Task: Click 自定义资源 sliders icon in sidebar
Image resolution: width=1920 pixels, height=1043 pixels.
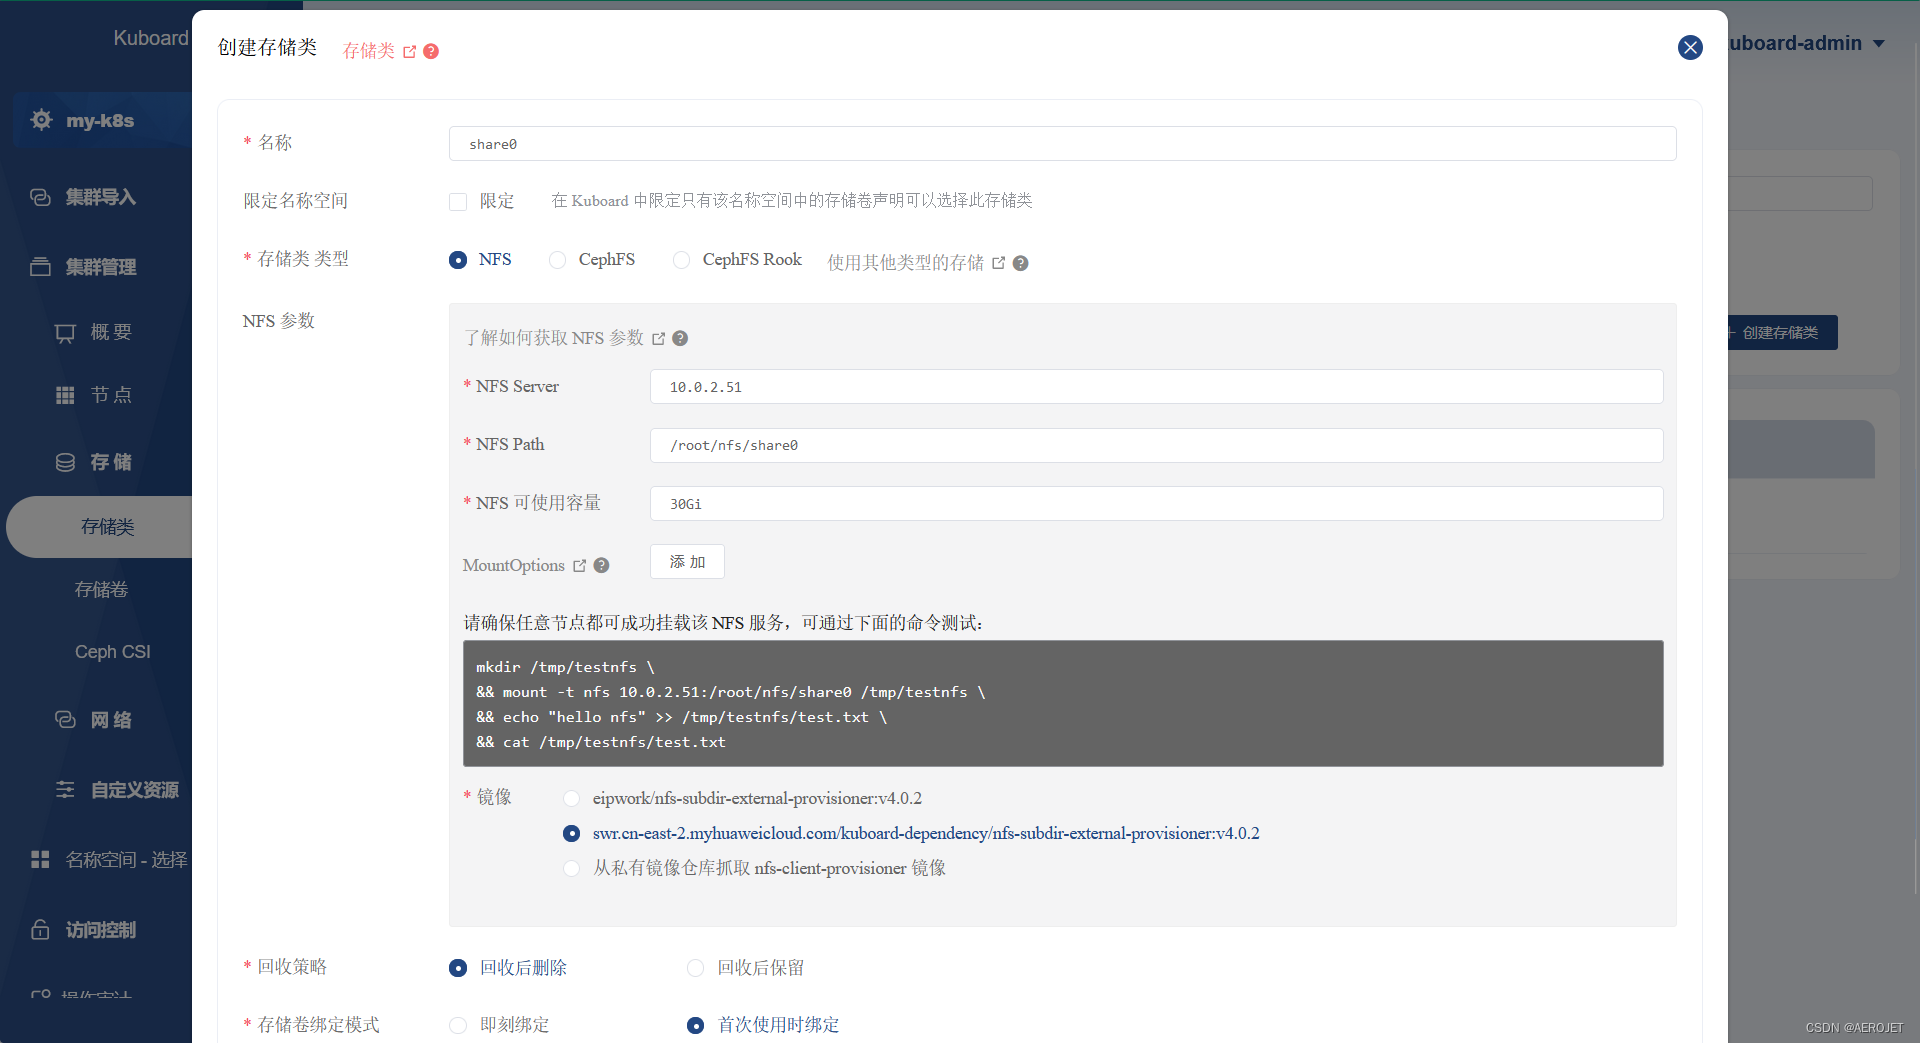Action: pyautogui.click(x=65, y=790)
